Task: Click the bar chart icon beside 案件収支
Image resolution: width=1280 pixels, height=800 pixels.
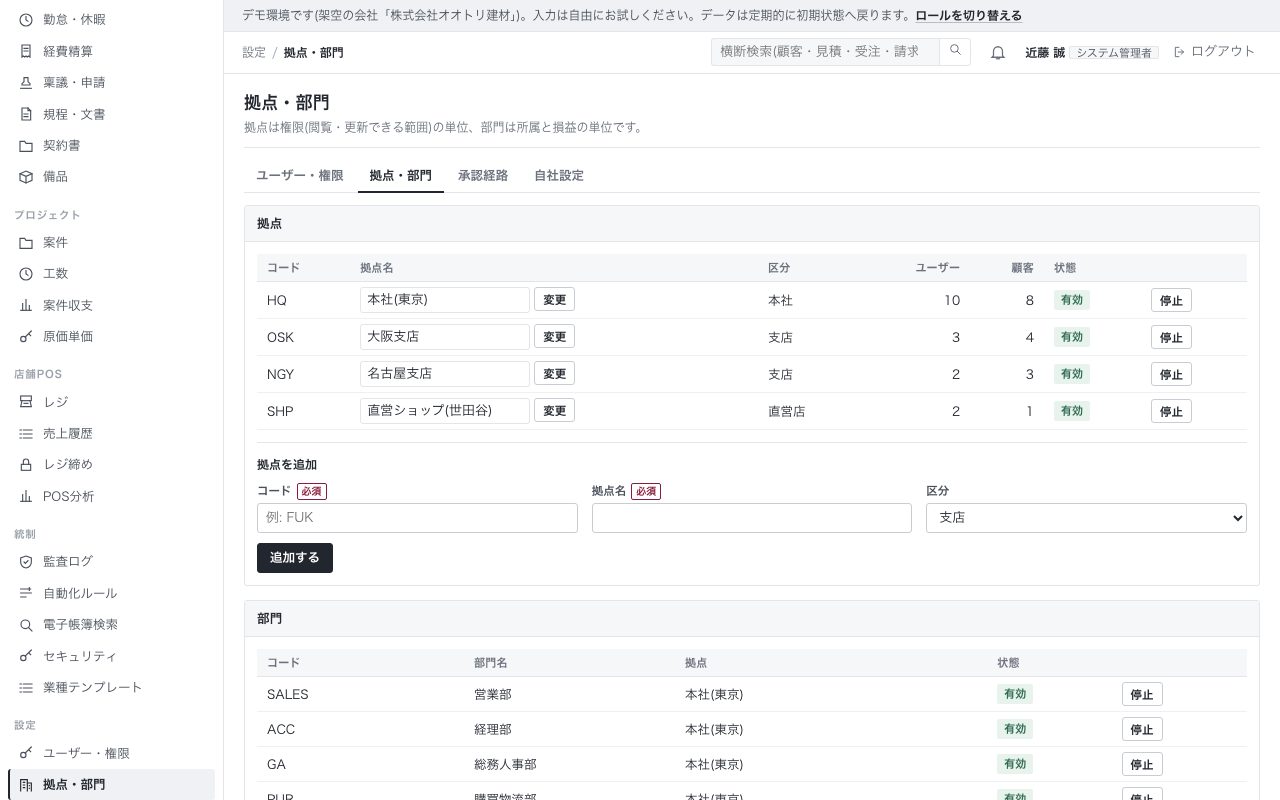Action: (x=26, y=305)
